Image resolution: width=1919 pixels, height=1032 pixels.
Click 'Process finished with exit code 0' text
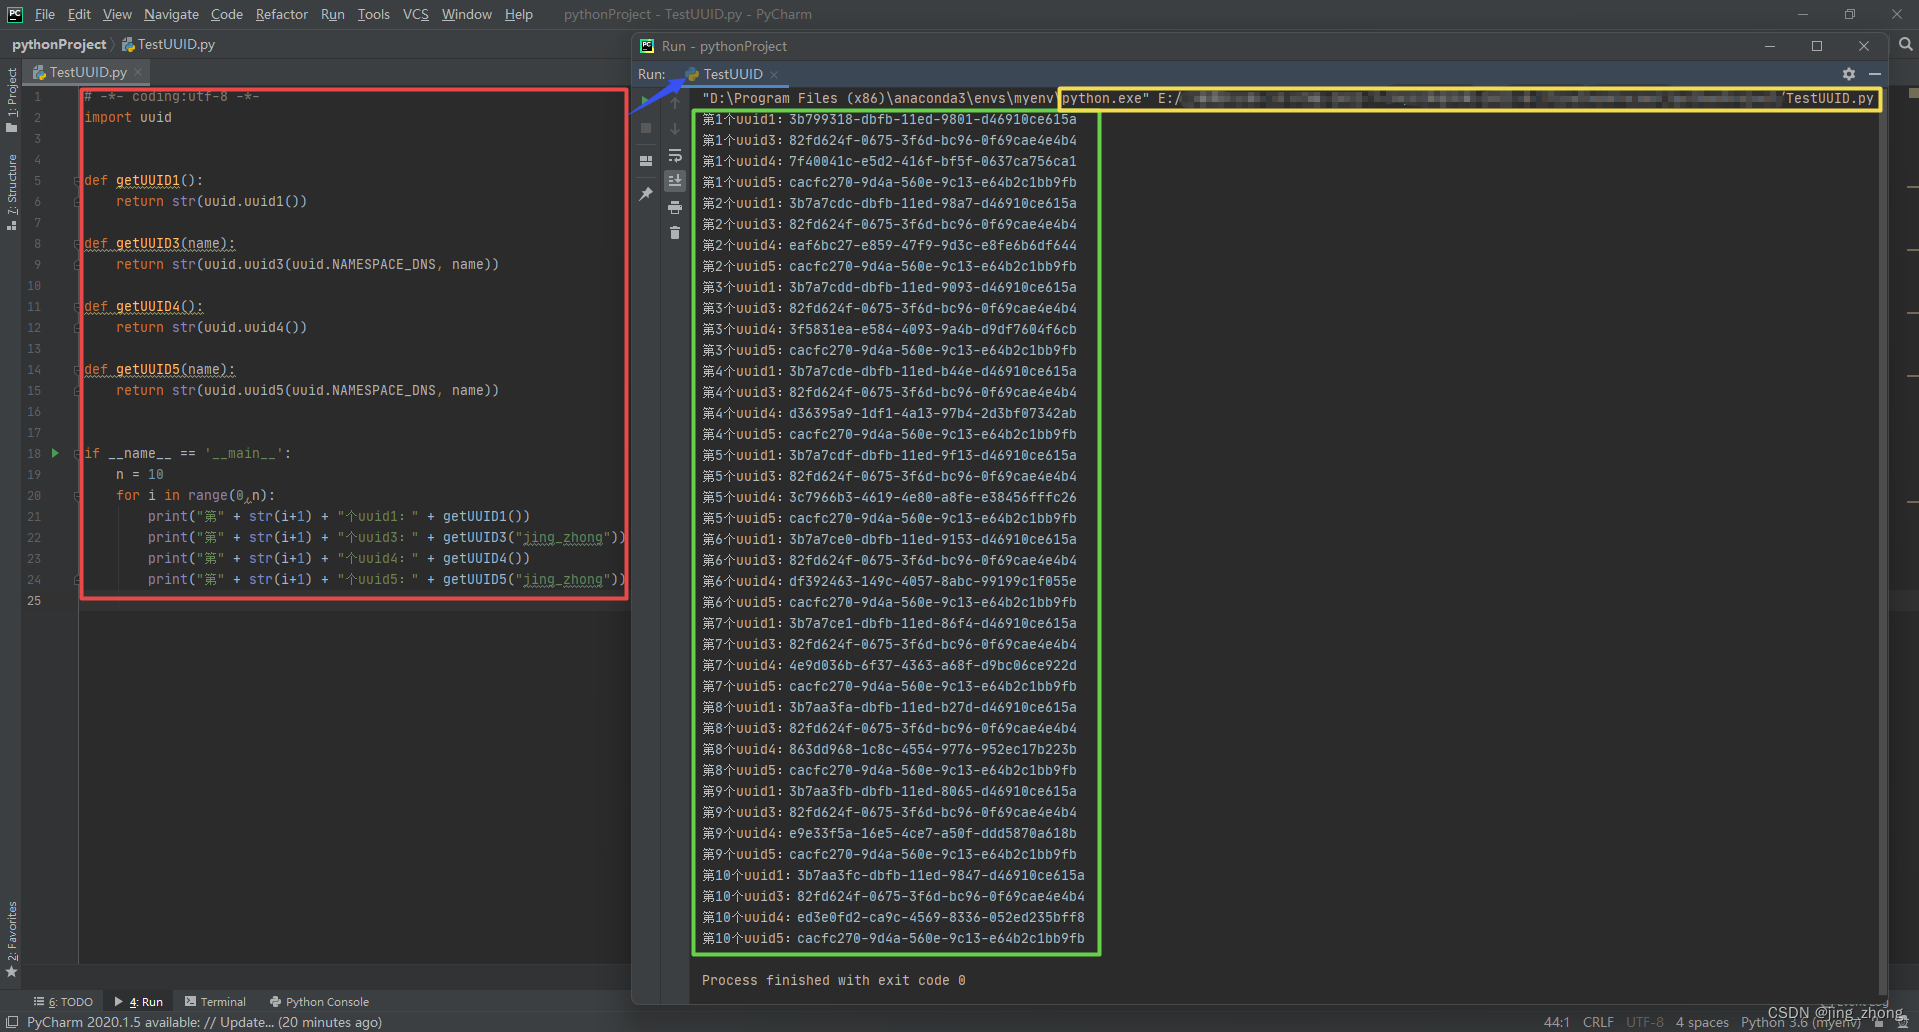pos(833,980)
